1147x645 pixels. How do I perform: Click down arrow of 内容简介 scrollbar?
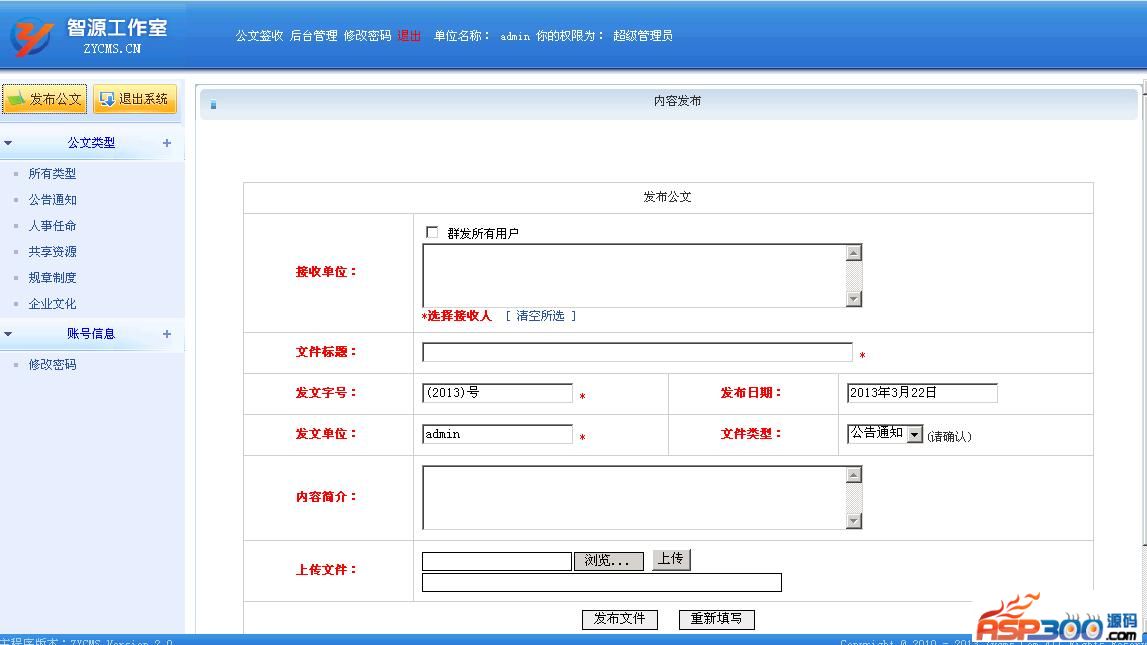(x=854, y=521)
